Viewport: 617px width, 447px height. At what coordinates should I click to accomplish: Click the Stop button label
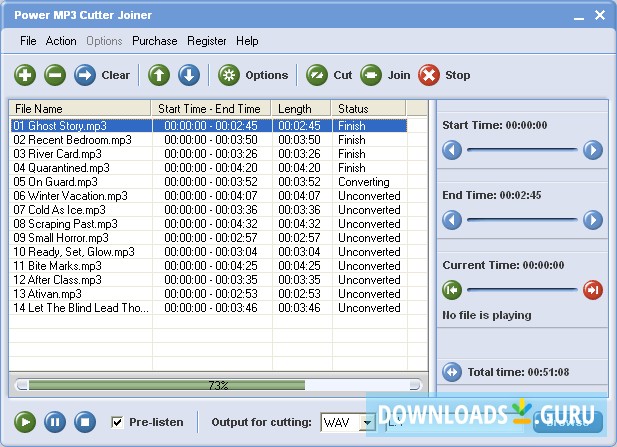click(x=457, y=75)
